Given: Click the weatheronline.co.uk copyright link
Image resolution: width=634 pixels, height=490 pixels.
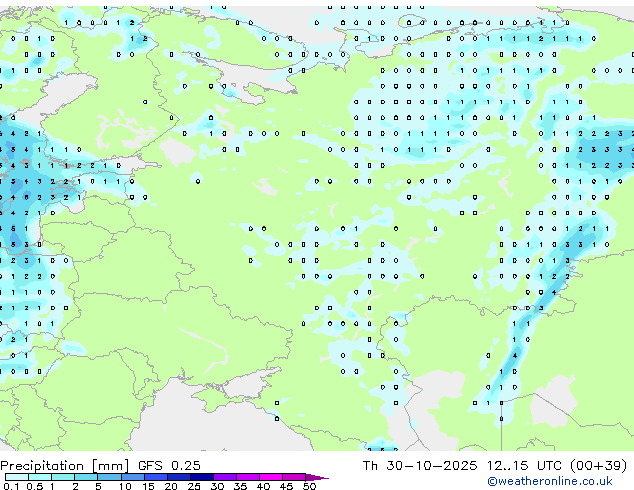Looking at the screenshot, I should click(x=550, y=481).
